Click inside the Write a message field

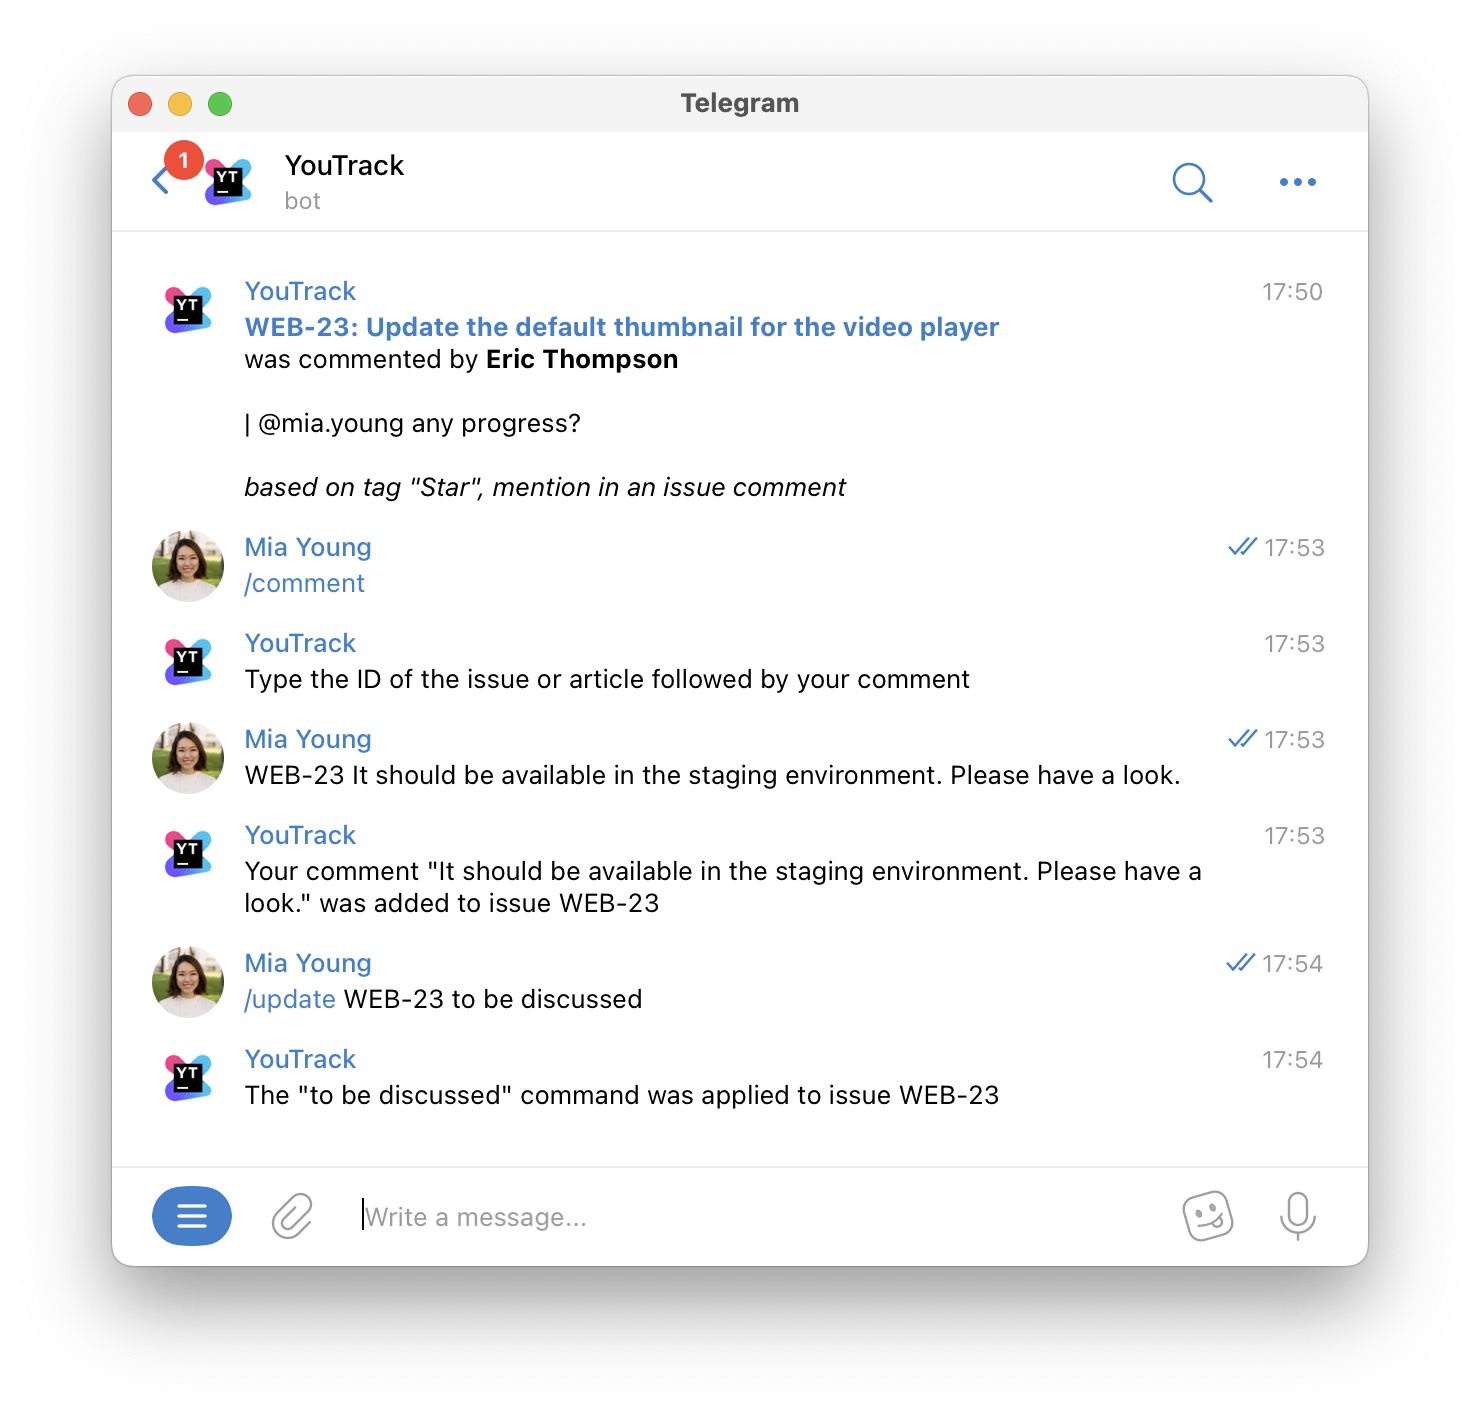coord(600,1216)
